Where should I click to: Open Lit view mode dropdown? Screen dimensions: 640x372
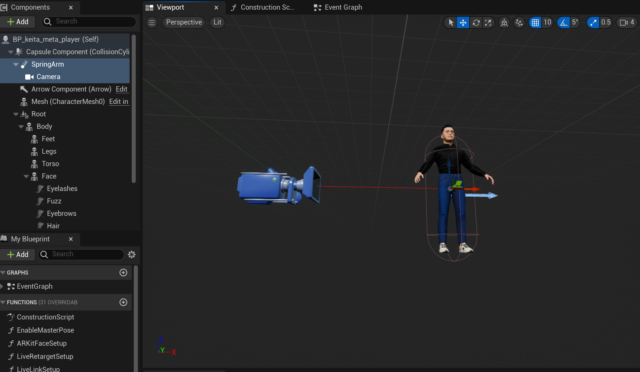tap(217, 22)
